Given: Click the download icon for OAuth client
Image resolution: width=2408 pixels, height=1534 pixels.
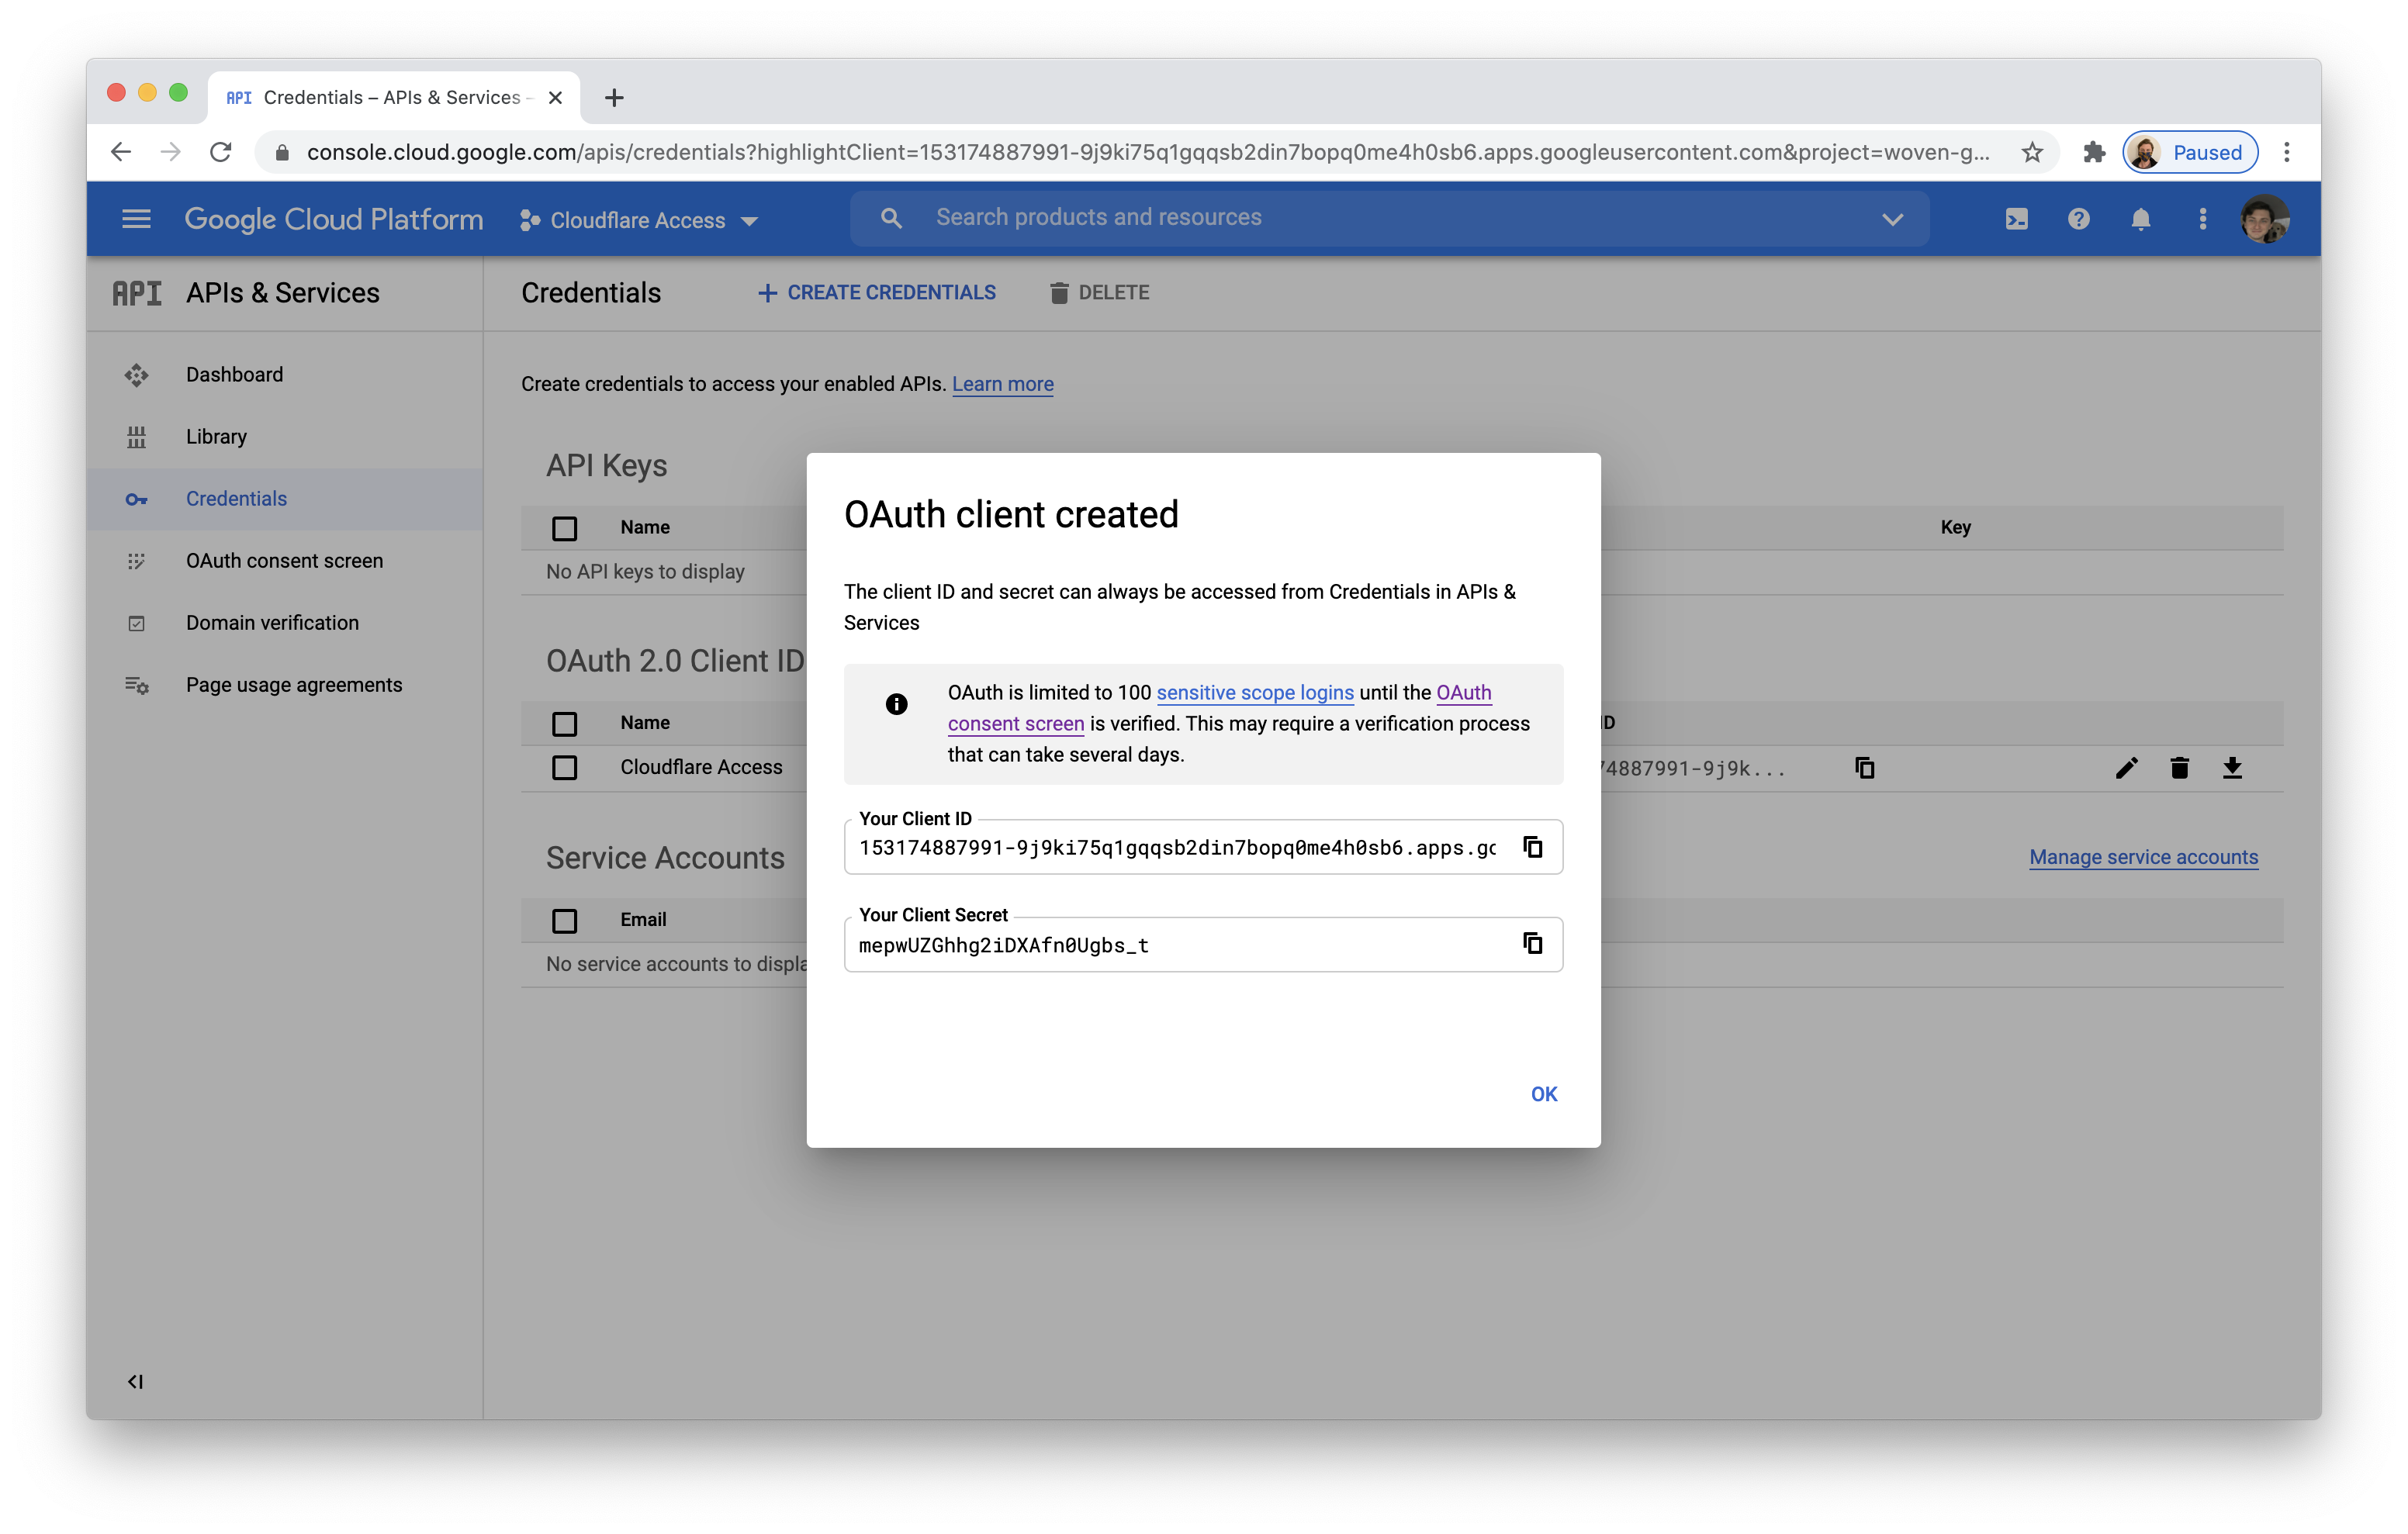Looking at the screenshot, I should (2230, 767).
